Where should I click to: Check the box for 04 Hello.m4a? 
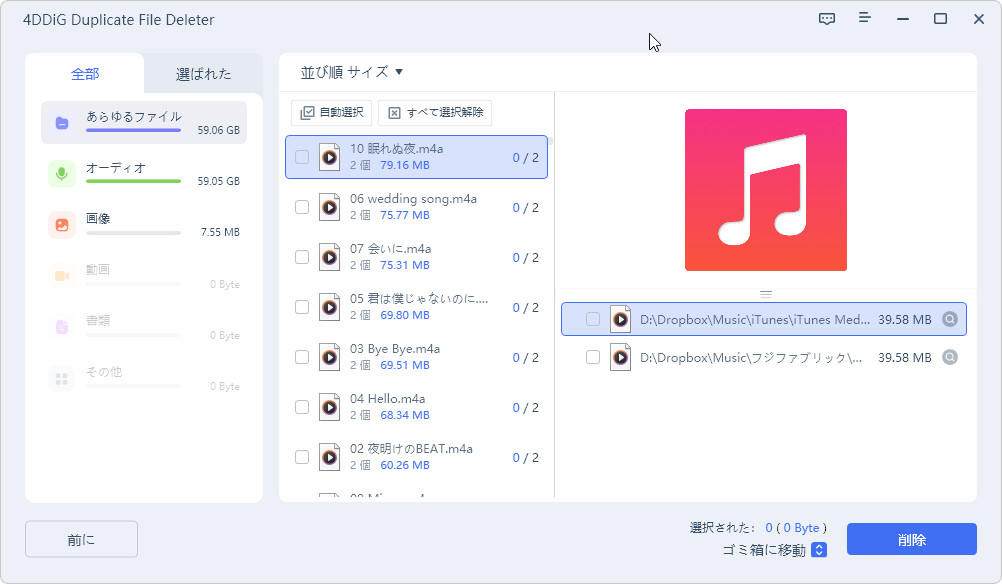coord(302,407)
